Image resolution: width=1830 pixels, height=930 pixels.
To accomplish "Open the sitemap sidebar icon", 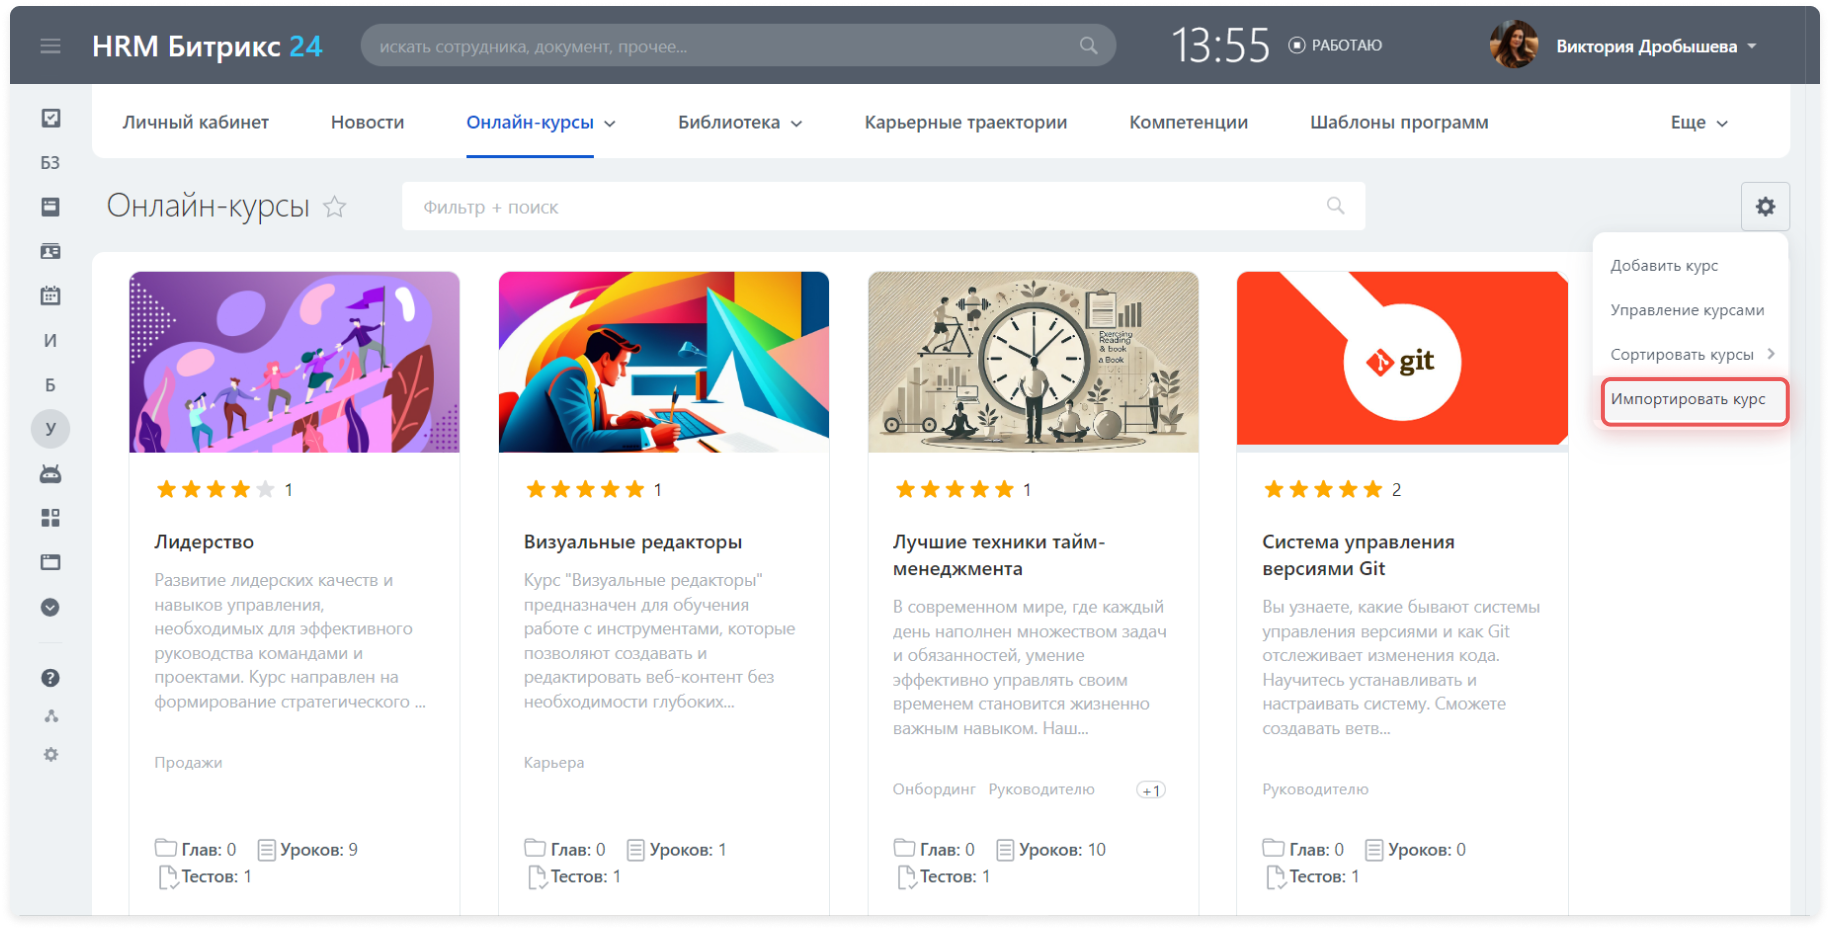I will [x=50, y=716].
